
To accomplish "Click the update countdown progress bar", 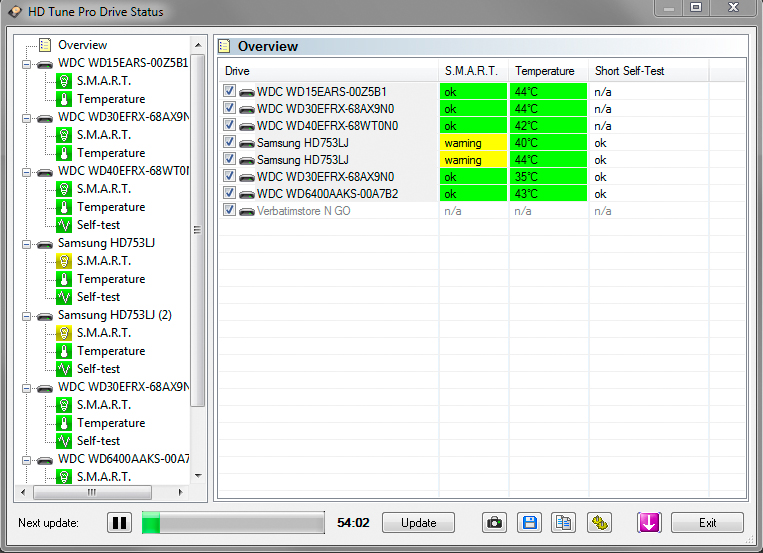I will coord(233,523).
